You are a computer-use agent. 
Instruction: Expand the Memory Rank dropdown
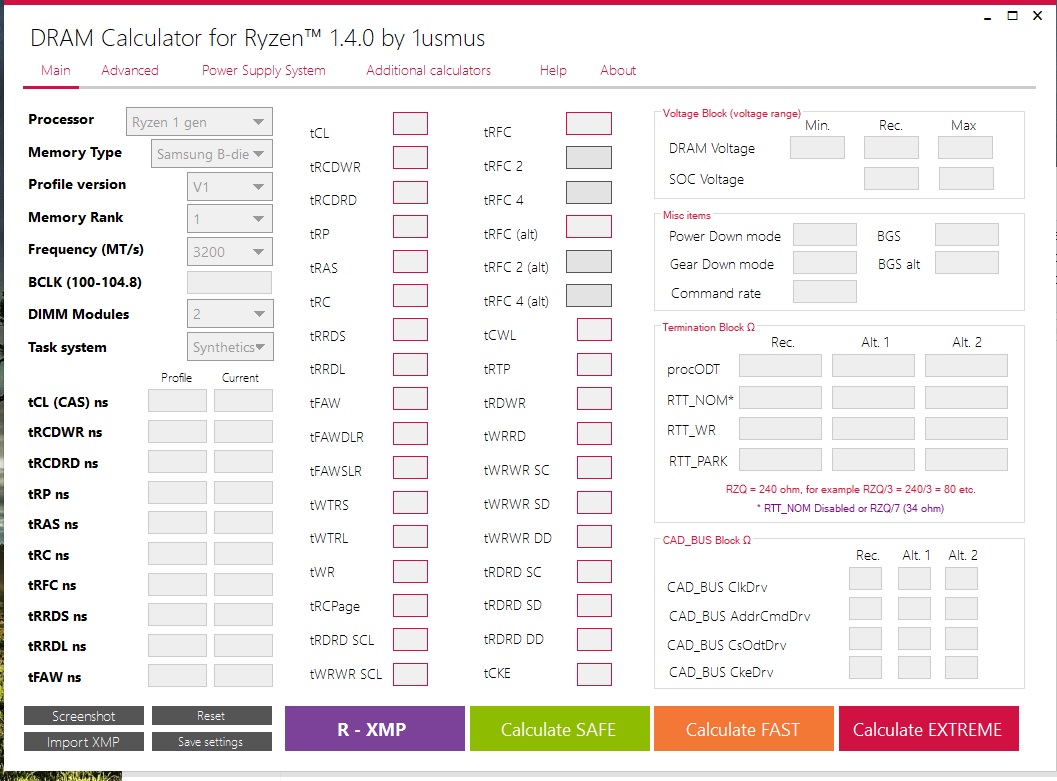[229, 219]
